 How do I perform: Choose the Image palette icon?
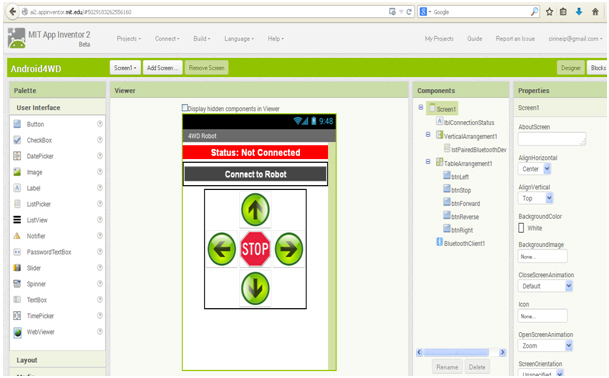(17, 172)
